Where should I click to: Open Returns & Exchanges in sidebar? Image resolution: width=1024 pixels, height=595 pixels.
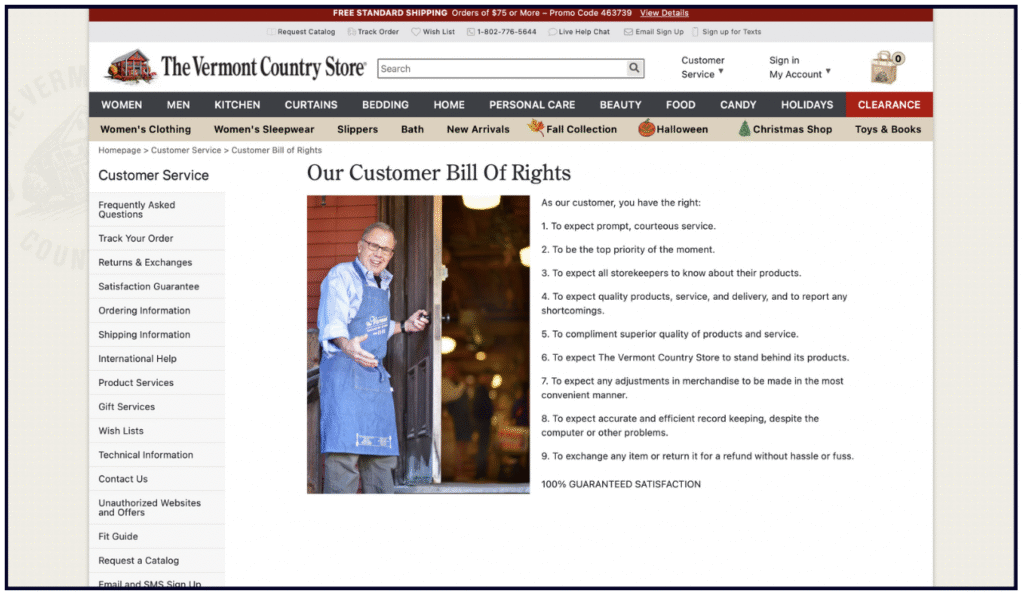tap(145, 263)
